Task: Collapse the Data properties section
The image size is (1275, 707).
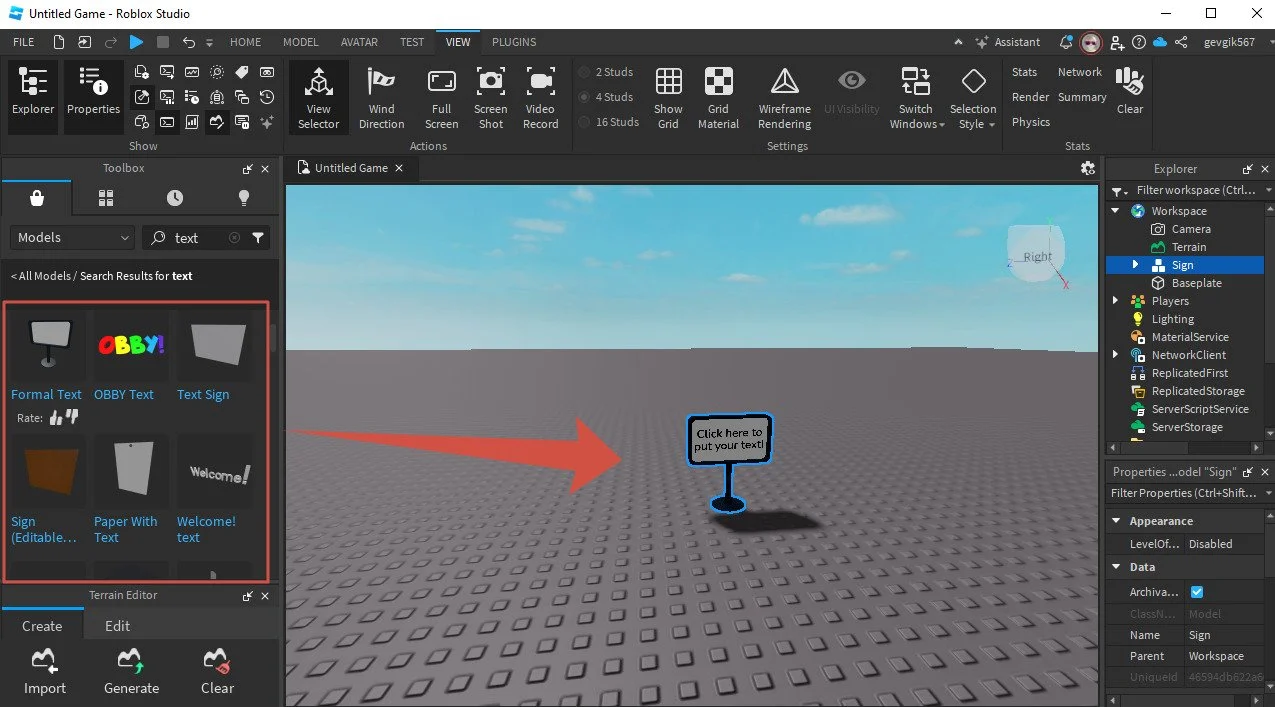Action: [x=1116, y=567]
